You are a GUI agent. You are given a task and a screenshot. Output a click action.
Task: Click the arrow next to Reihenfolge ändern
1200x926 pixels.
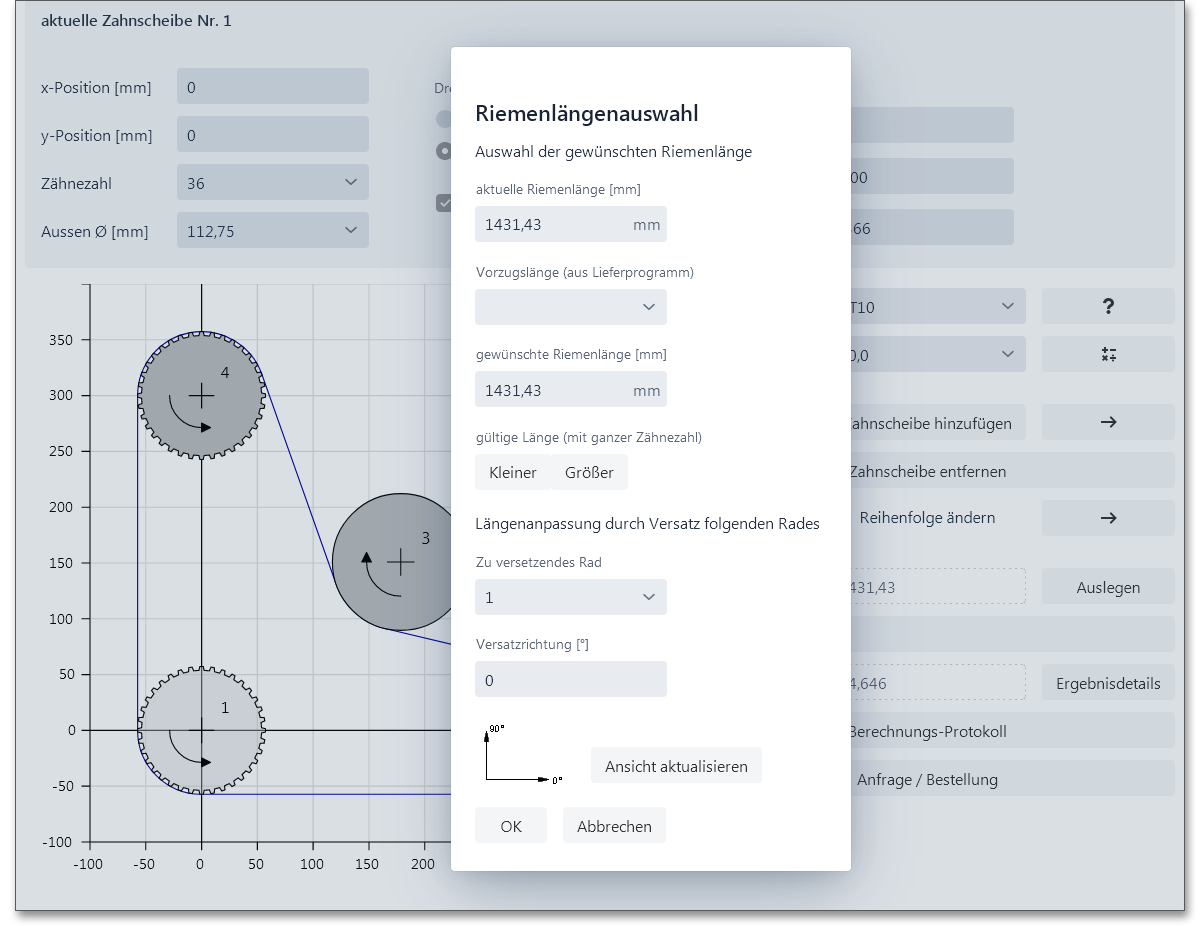(x=1108, y=518)
